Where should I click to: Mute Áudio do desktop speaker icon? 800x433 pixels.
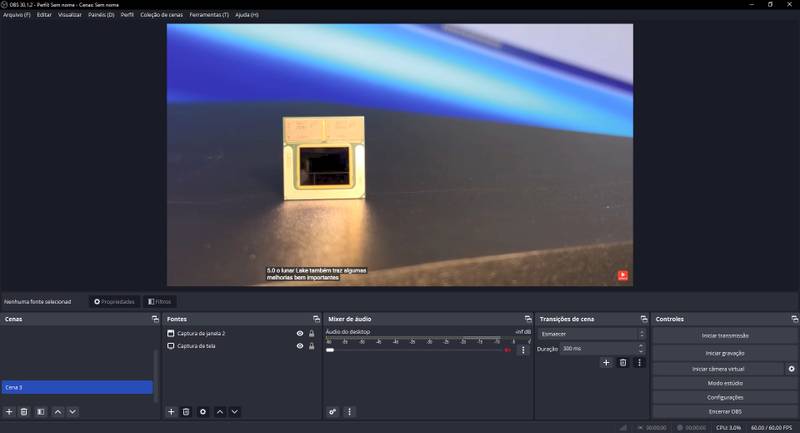[508, 350]
